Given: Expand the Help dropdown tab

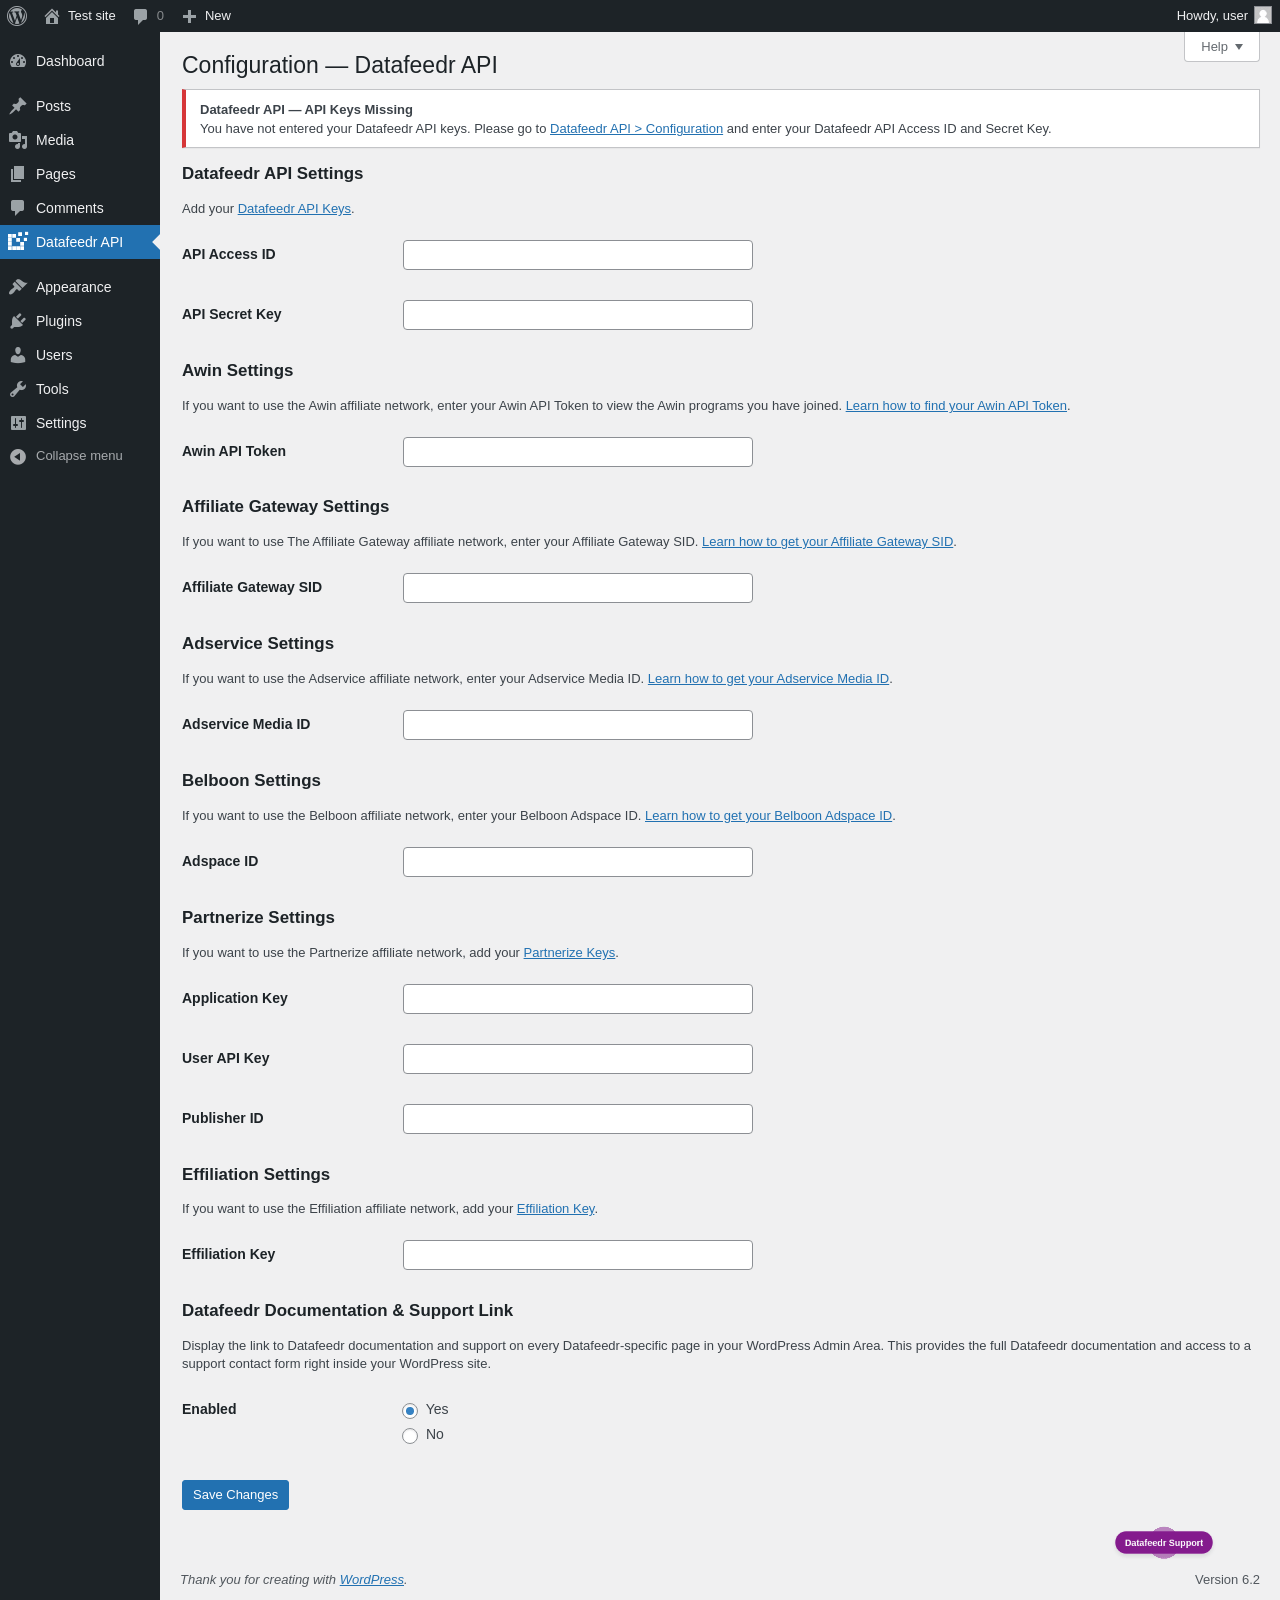Looking at the screenshot, I should click(x=1222, y=47).
